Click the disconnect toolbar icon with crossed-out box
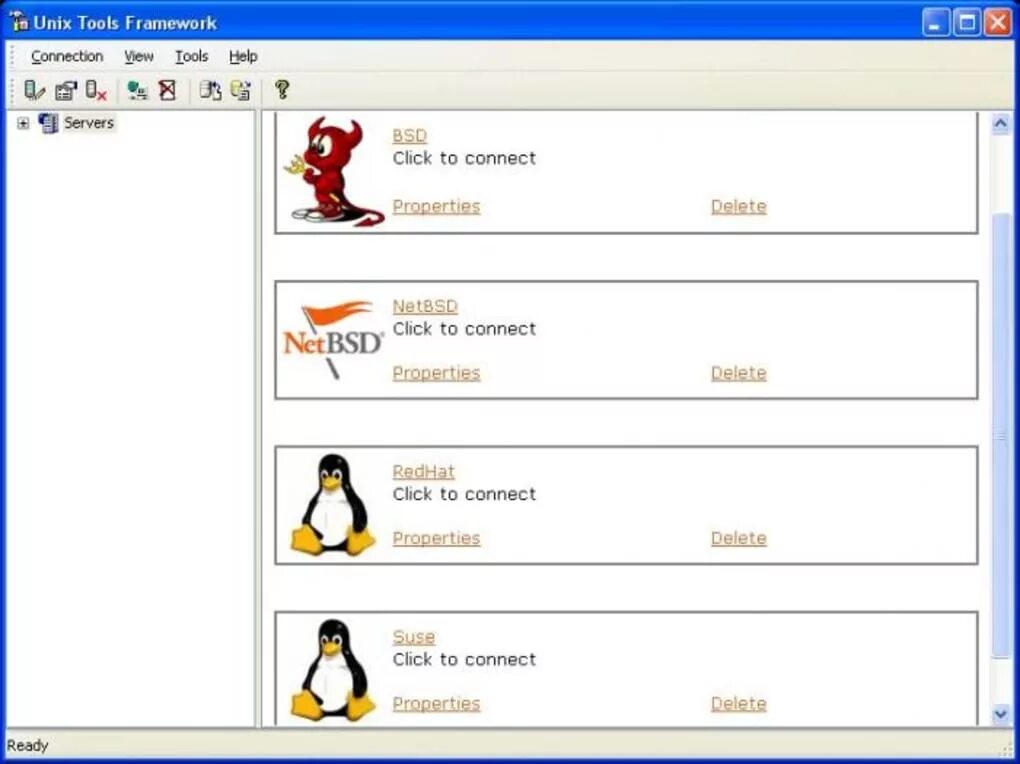This screenshot has width=1020, height=764. pos(168,90)
